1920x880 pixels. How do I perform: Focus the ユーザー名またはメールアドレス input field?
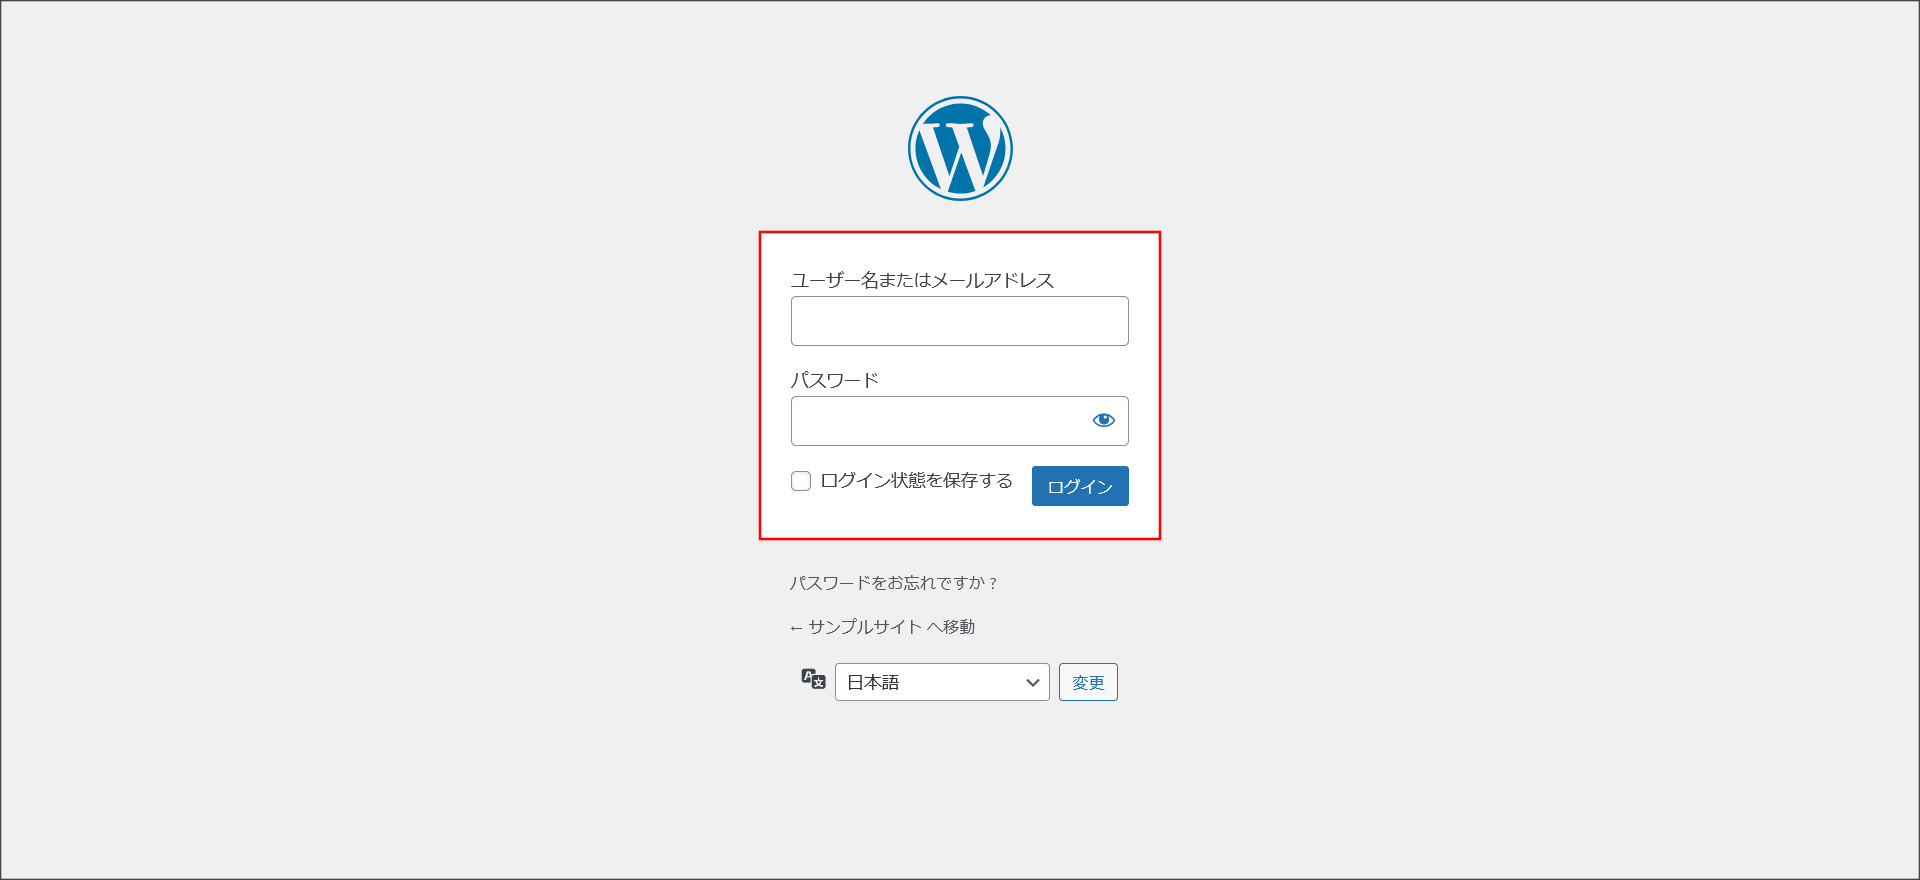click(959, 321)
